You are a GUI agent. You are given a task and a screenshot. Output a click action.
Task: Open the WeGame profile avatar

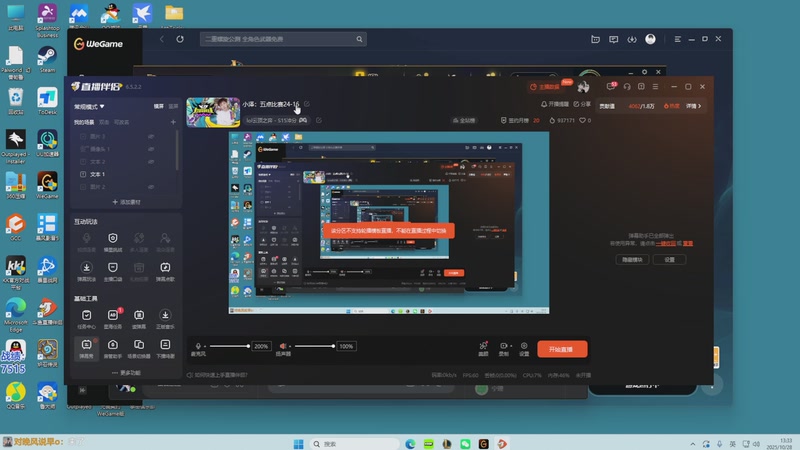click(650, 39)
